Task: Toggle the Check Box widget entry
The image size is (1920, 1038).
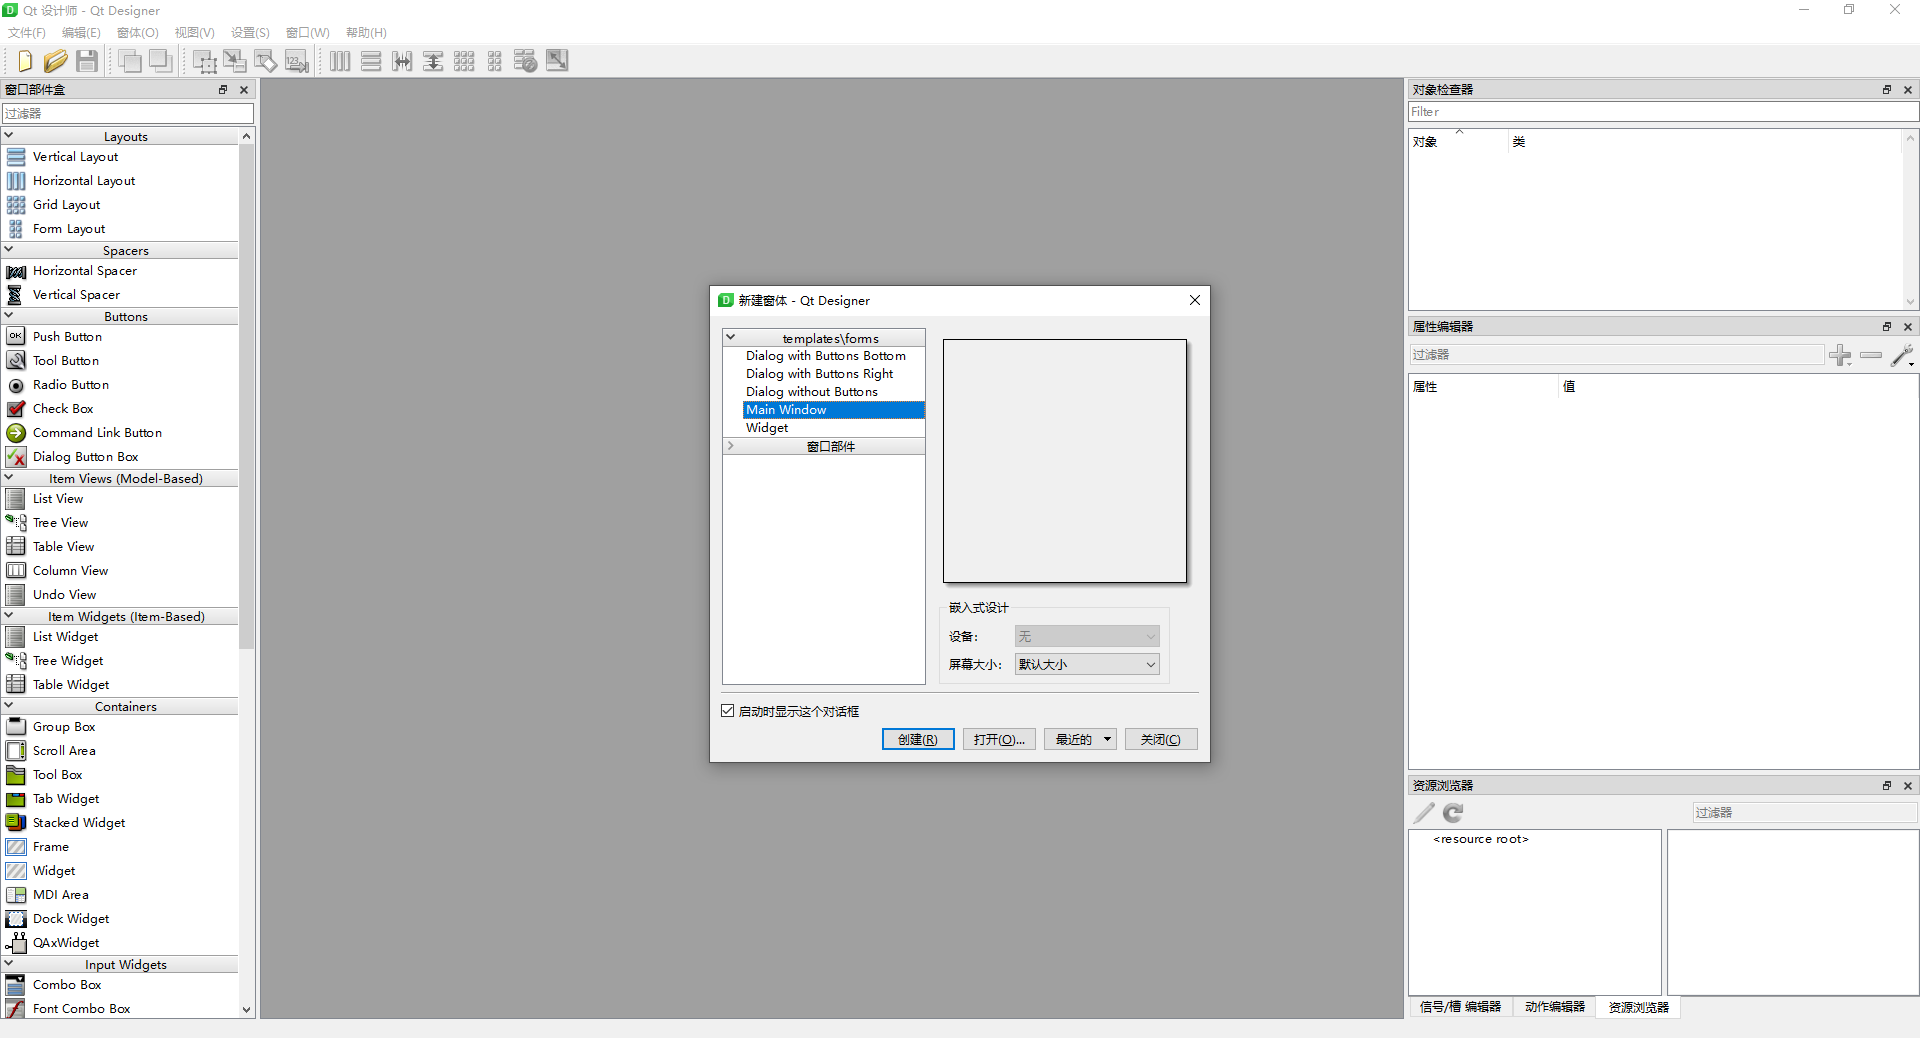Action: pyautogui.click(x=63, y=409)
